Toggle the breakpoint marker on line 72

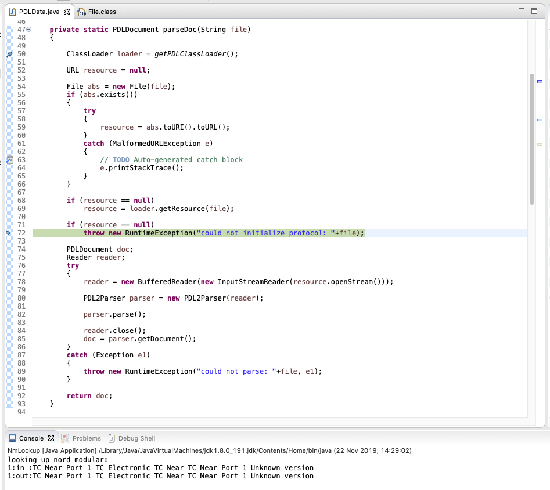[8, 233]
